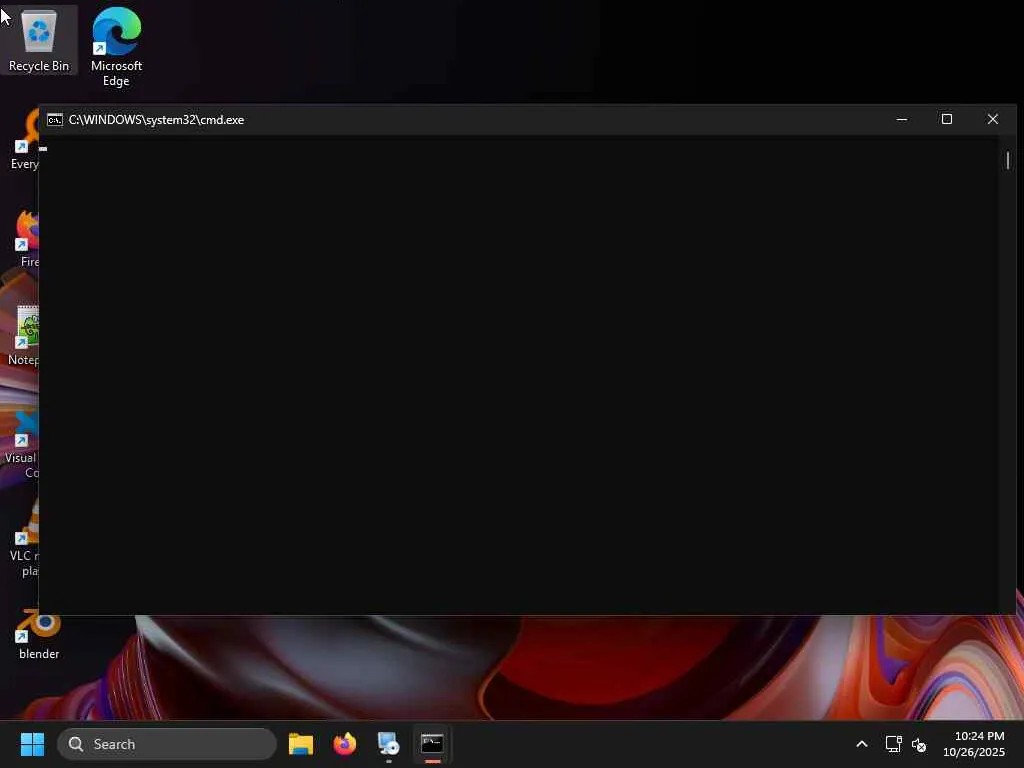Image resolution: width=1024 pixels, height=768 pixels.
Task: Launch Microsoft Edge from desktop shortcut
Action: click(116, 47)
